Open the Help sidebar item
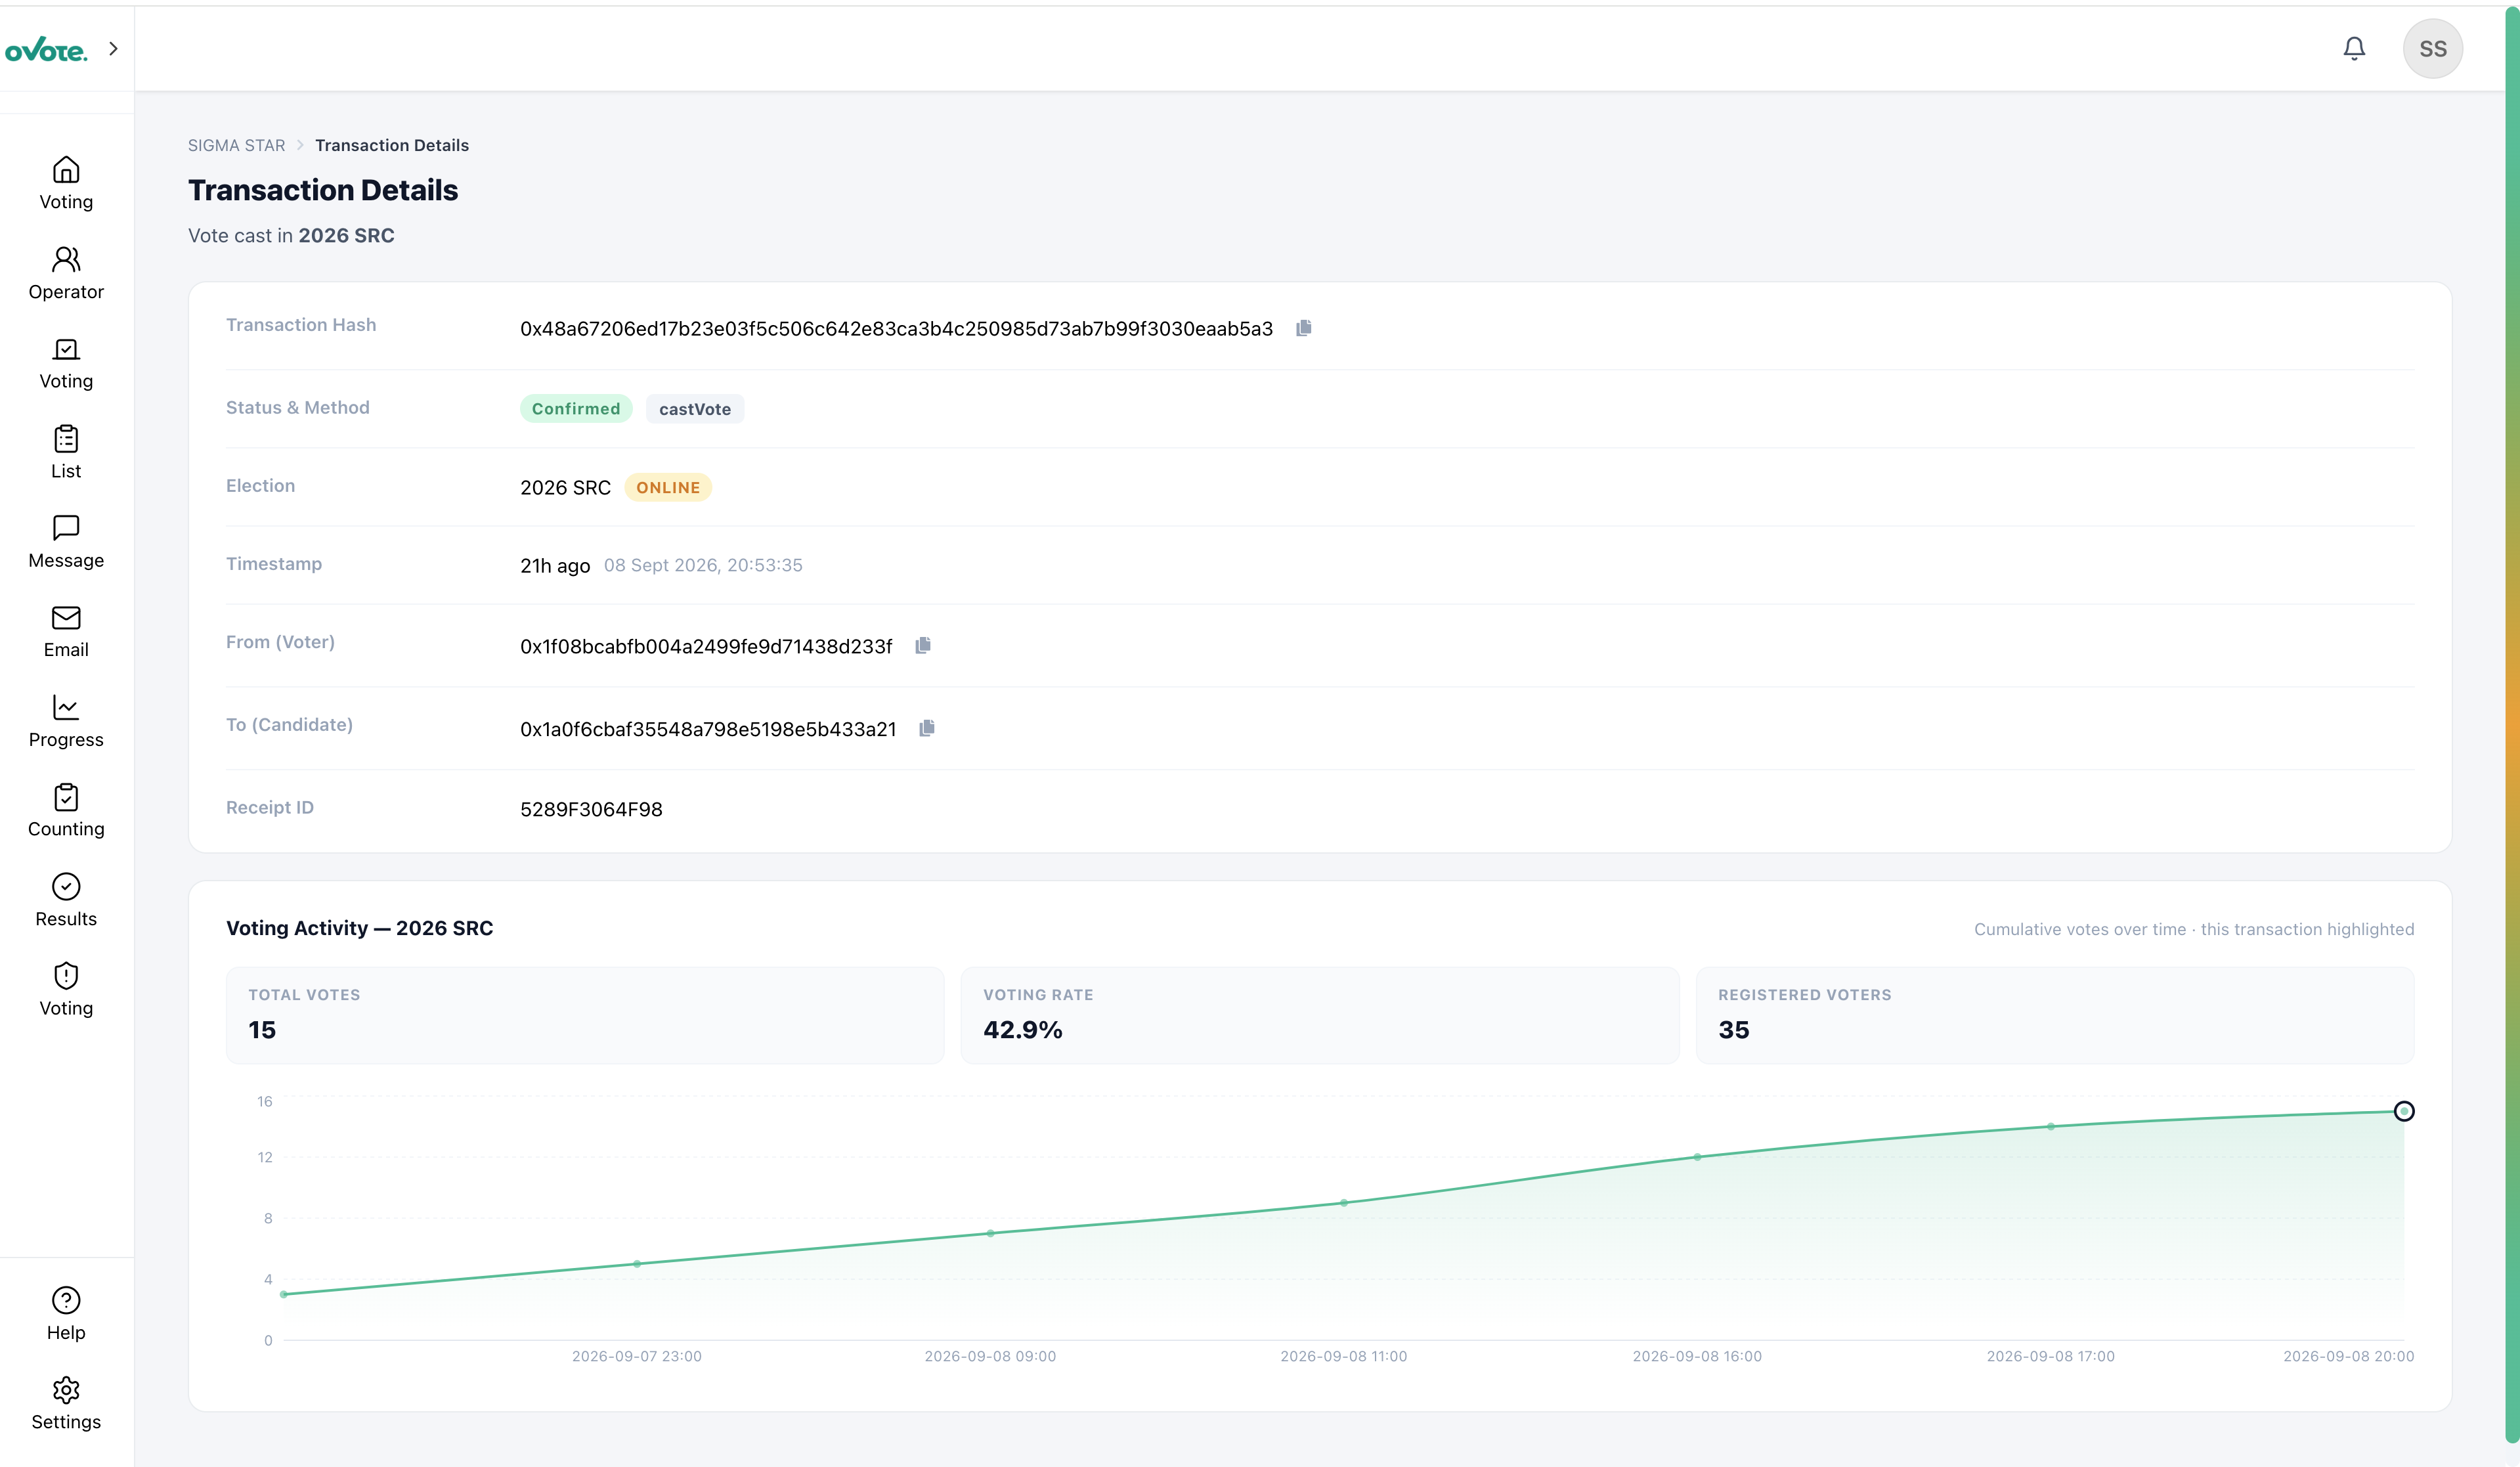This screenshot has width=2520, height=1467. click(66, 1314)
